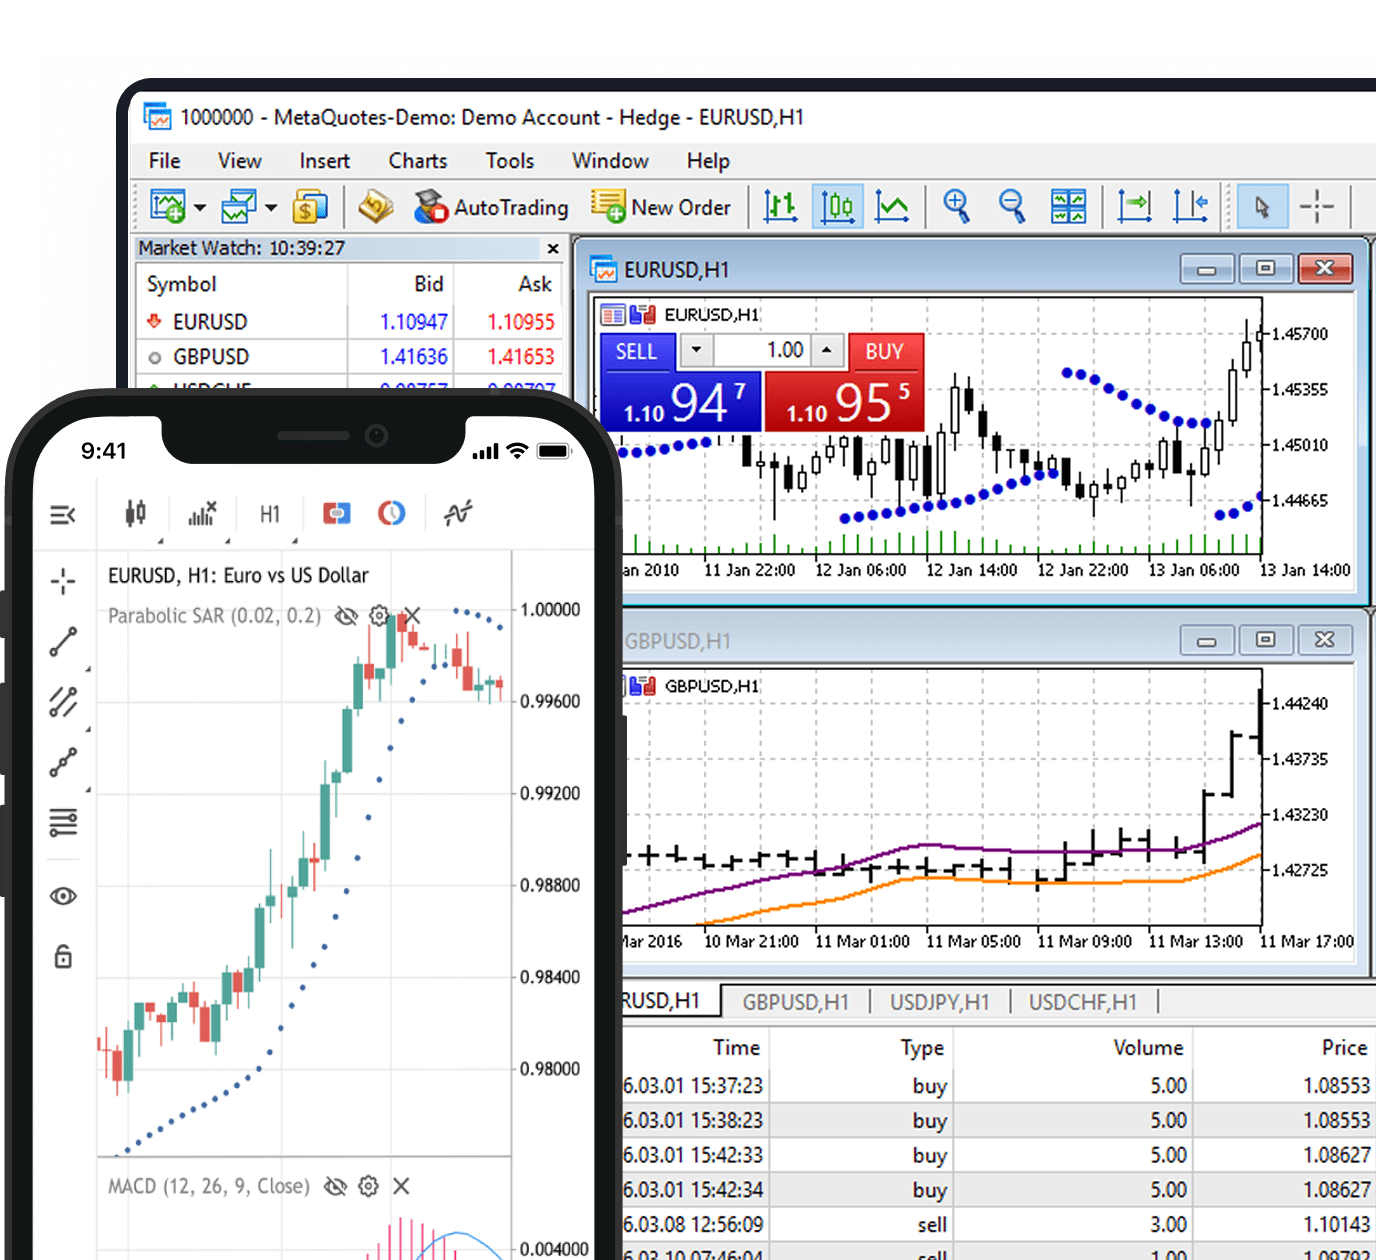This screenshot has height=1260, width=1376.
Task: Select GBPUSD row in Market Watch
Action: click(349, 357)
